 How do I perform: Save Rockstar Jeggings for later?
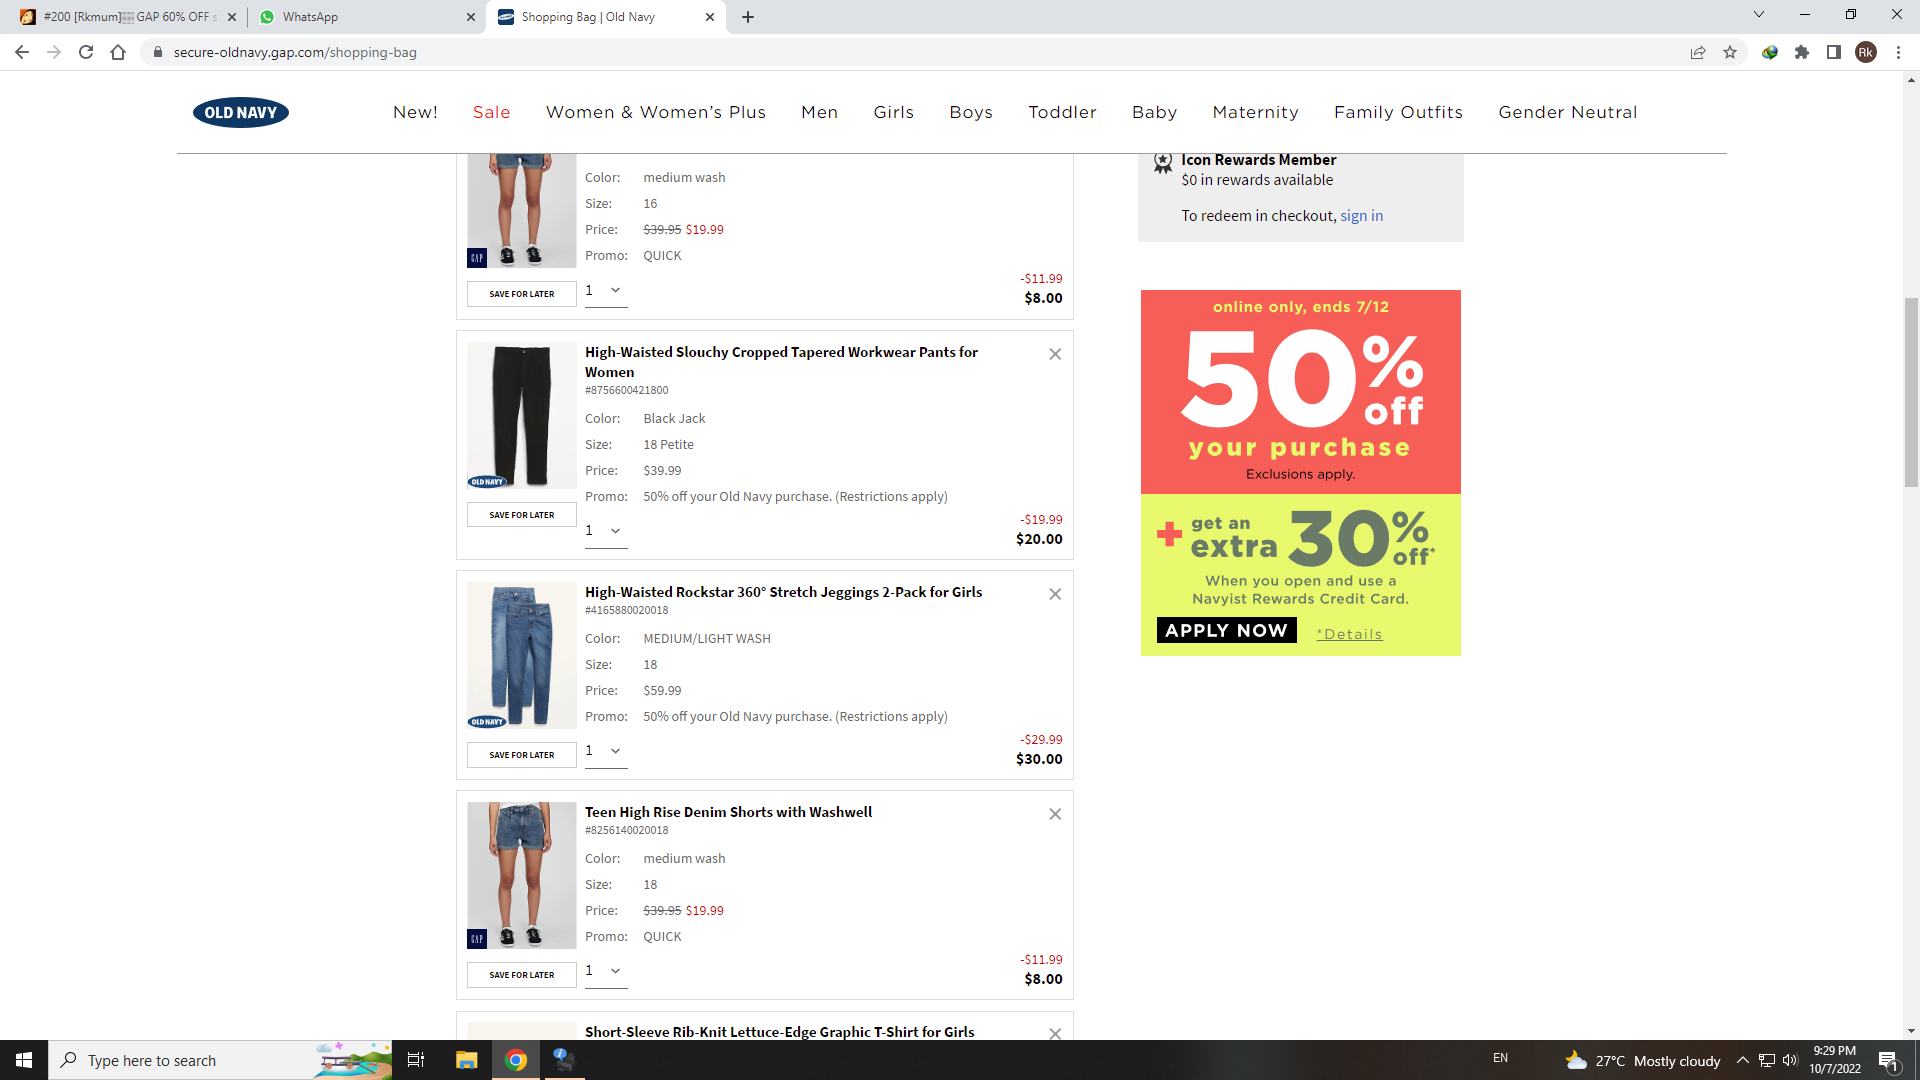click(522, 755)
